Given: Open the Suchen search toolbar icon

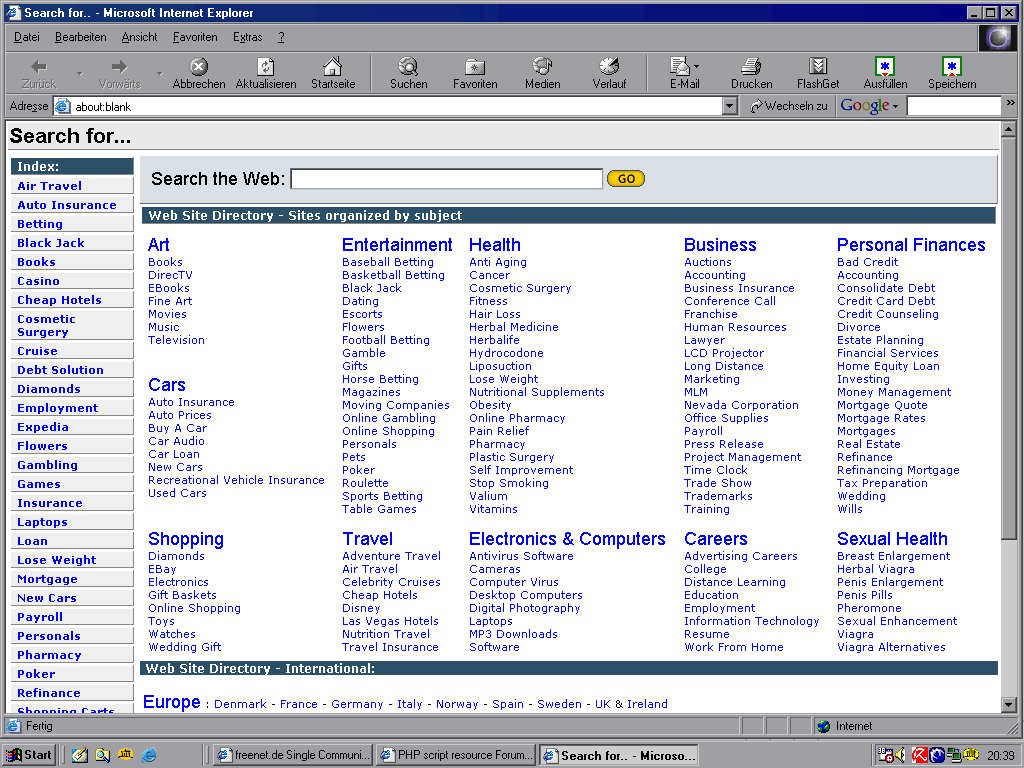Looking at the screenshot, I should pos(408,67).
